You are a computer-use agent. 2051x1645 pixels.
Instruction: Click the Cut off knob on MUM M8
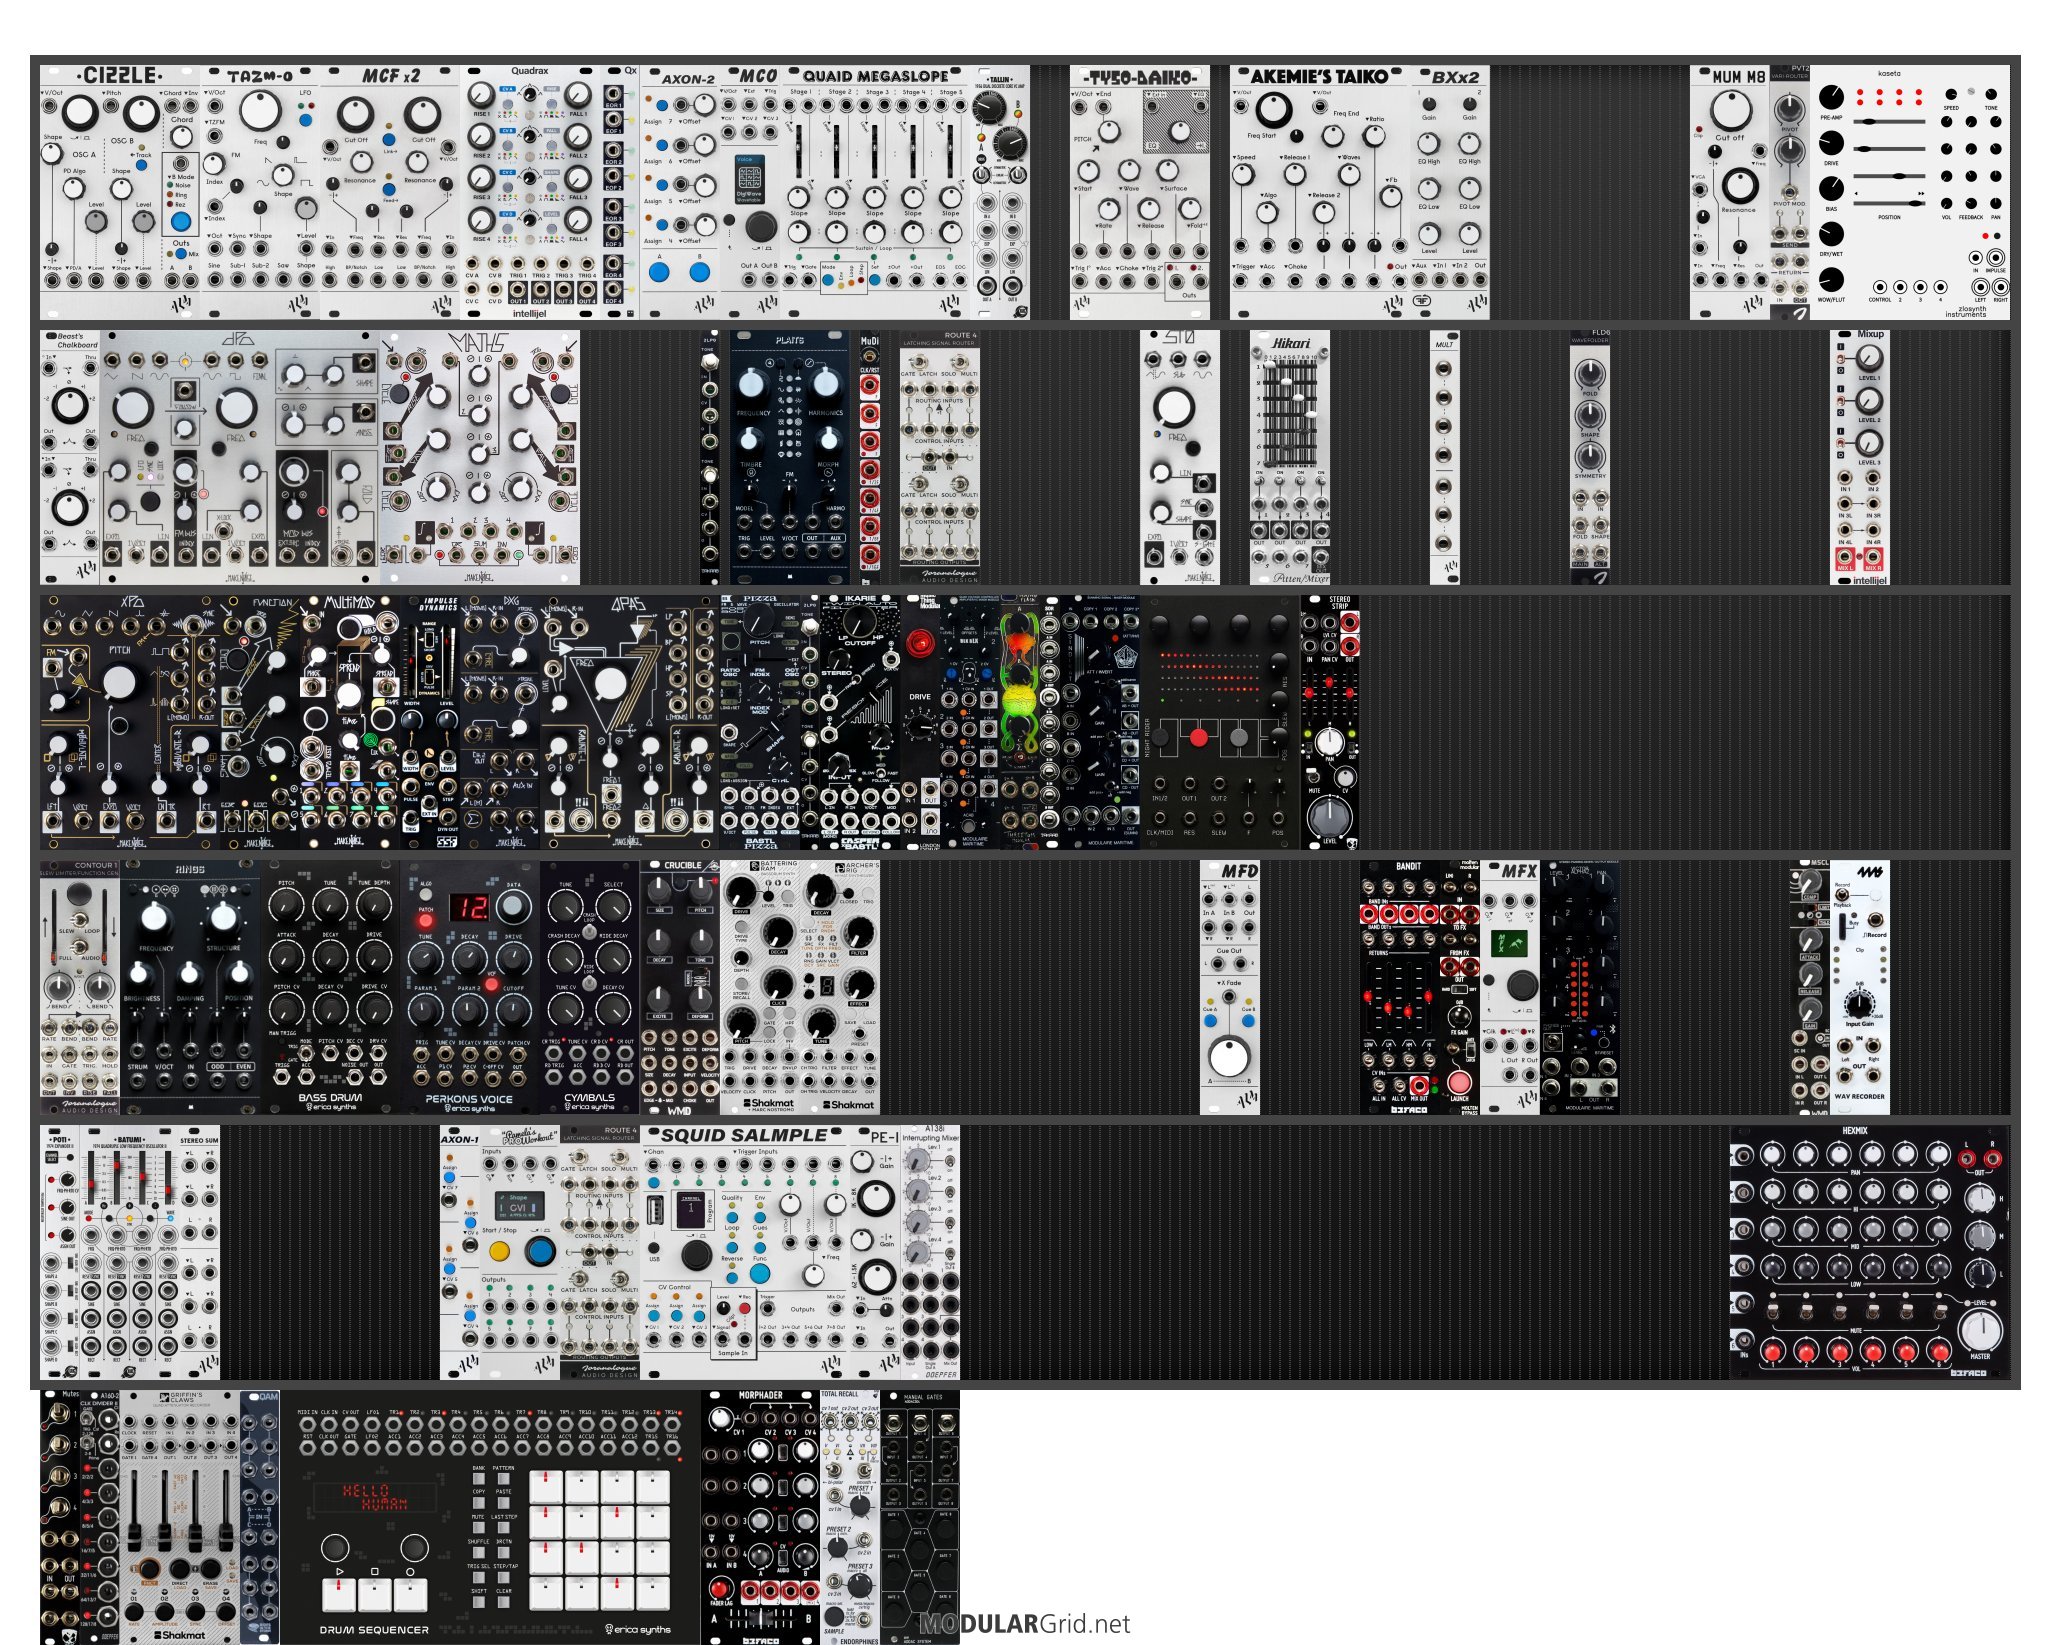coord(1730,110)
